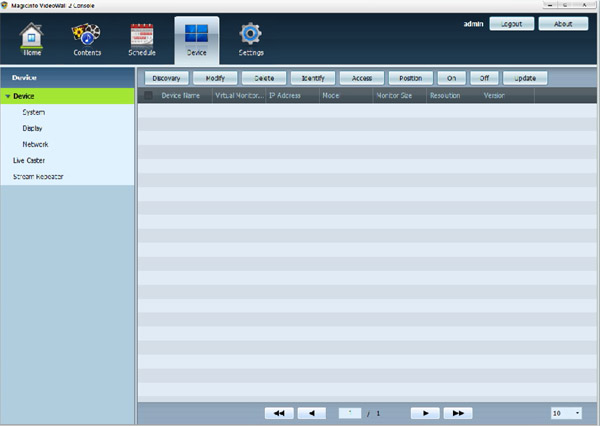
Task: Open the Home section icon
Action: (x=32, y=36)
